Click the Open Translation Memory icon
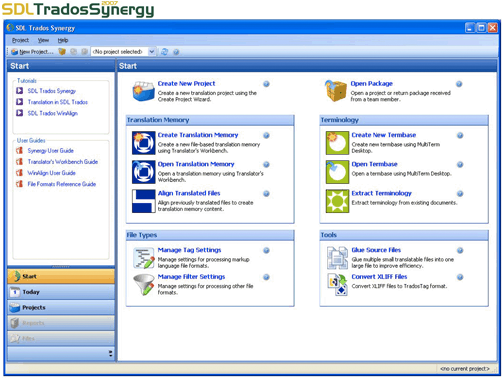503x382 pixels. tap(143, 172)
